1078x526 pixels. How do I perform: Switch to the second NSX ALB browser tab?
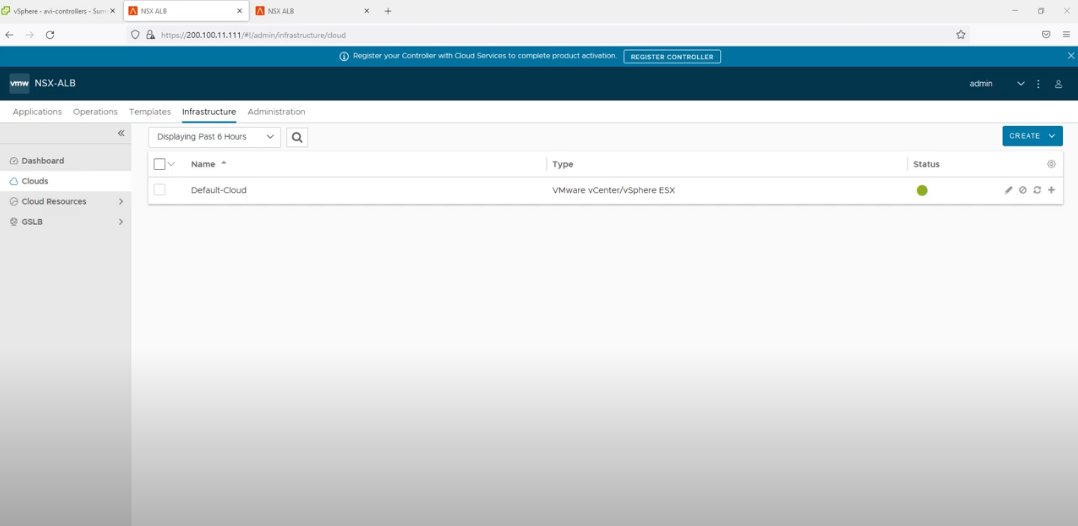click(x=311, y=11)
